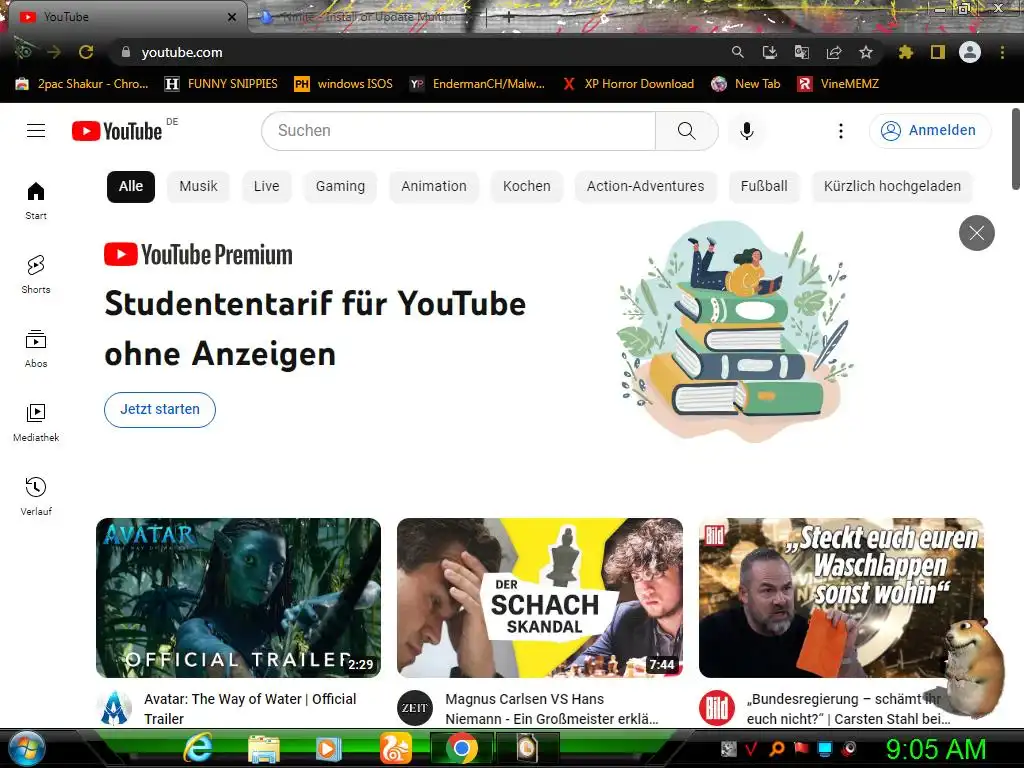Select the Action-Adventures filter chip
1024x768 pixels.
[x=645, y=187]
